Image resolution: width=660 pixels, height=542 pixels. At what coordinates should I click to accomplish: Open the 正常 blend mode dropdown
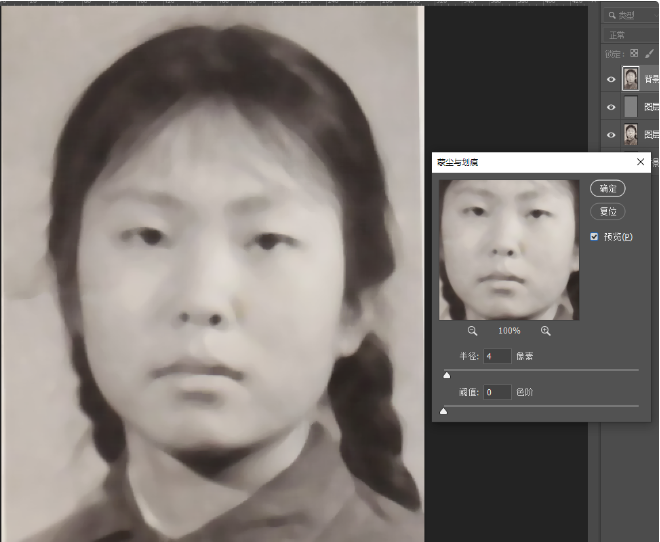coord(631,35)
